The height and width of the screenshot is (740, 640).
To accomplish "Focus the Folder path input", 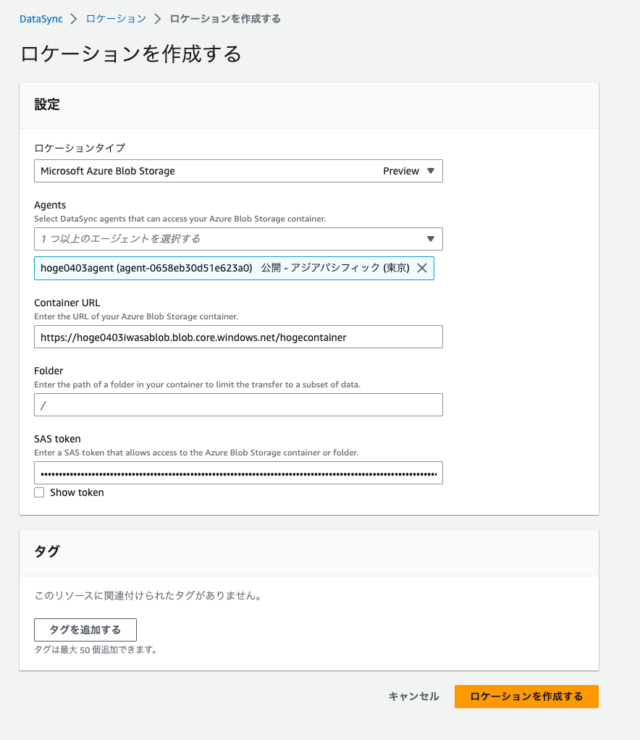I will (x=238, y=405).
